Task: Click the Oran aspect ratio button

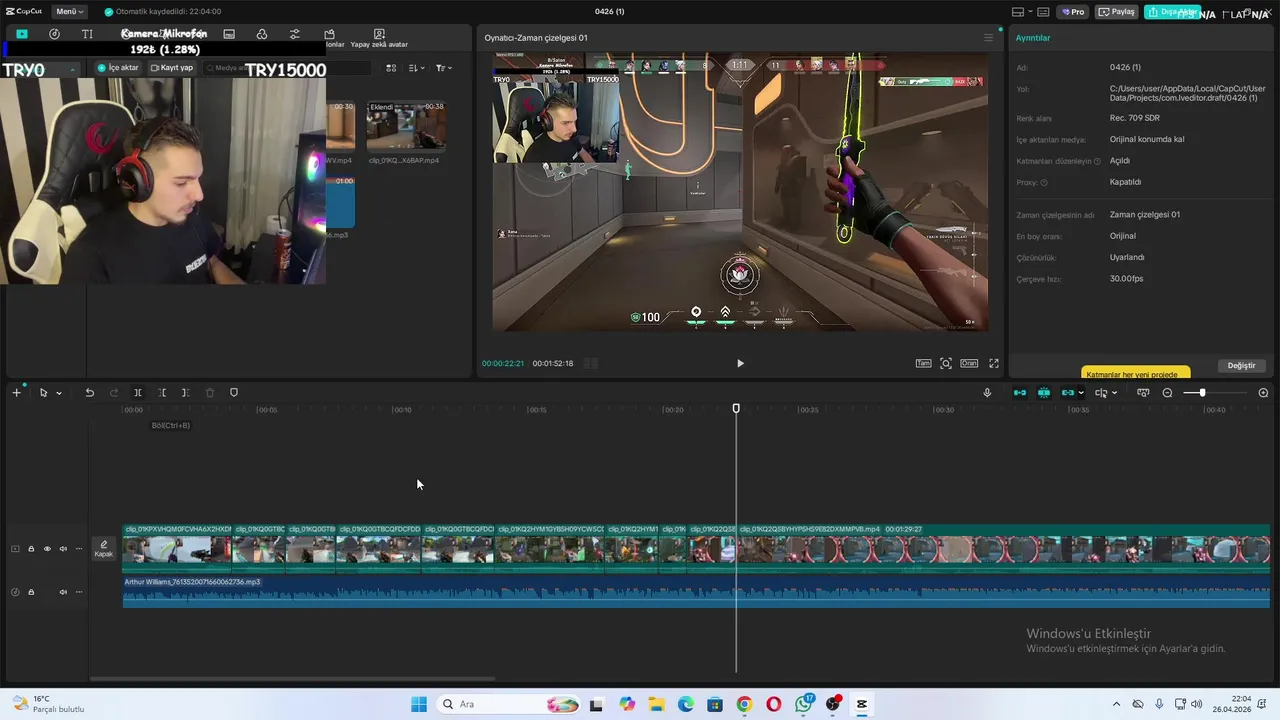Action: [969, 363]
